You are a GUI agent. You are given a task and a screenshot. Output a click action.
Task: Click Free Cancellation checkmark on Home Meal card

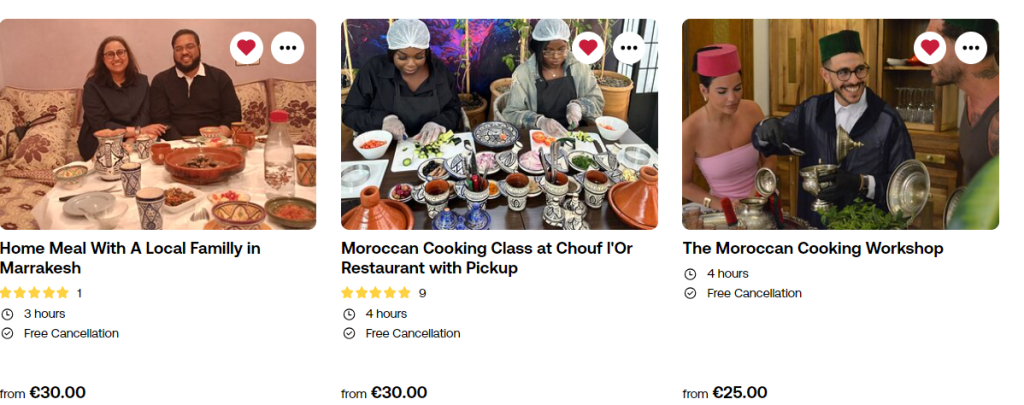point(7,334)
